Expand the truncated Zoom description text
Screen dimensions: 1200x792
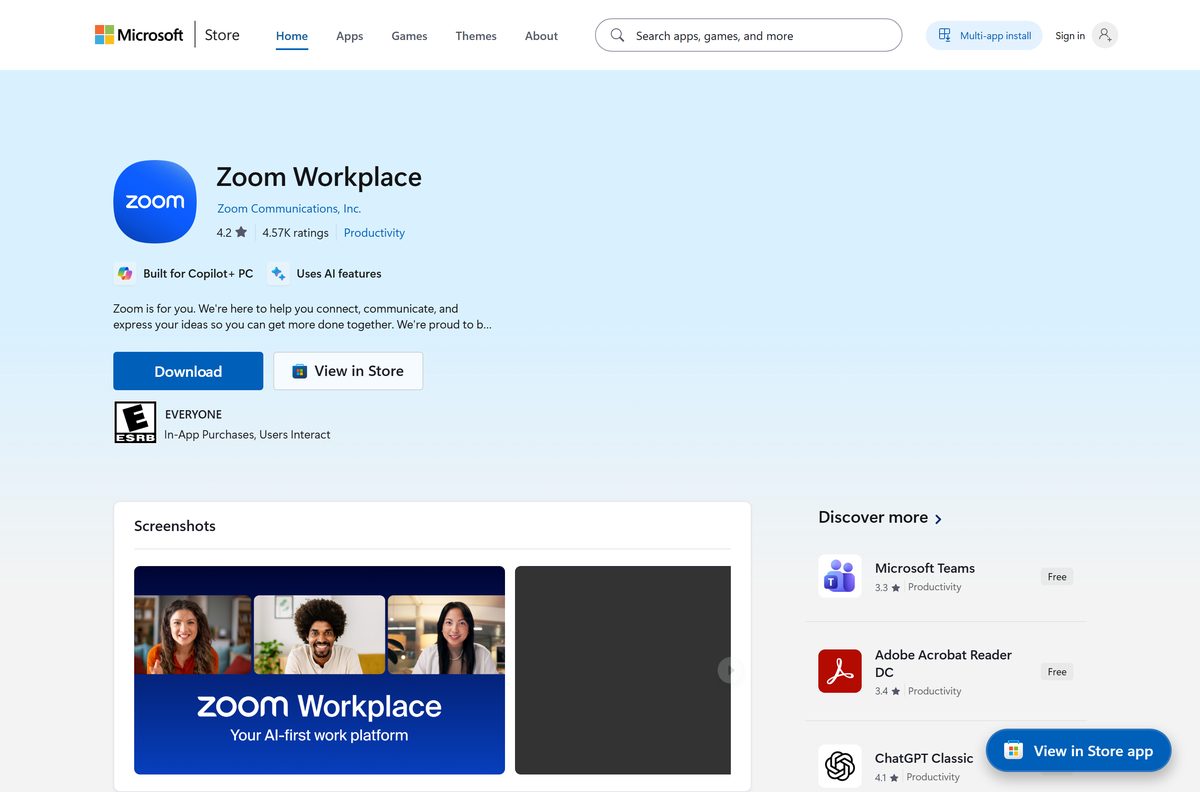[302, 316]
